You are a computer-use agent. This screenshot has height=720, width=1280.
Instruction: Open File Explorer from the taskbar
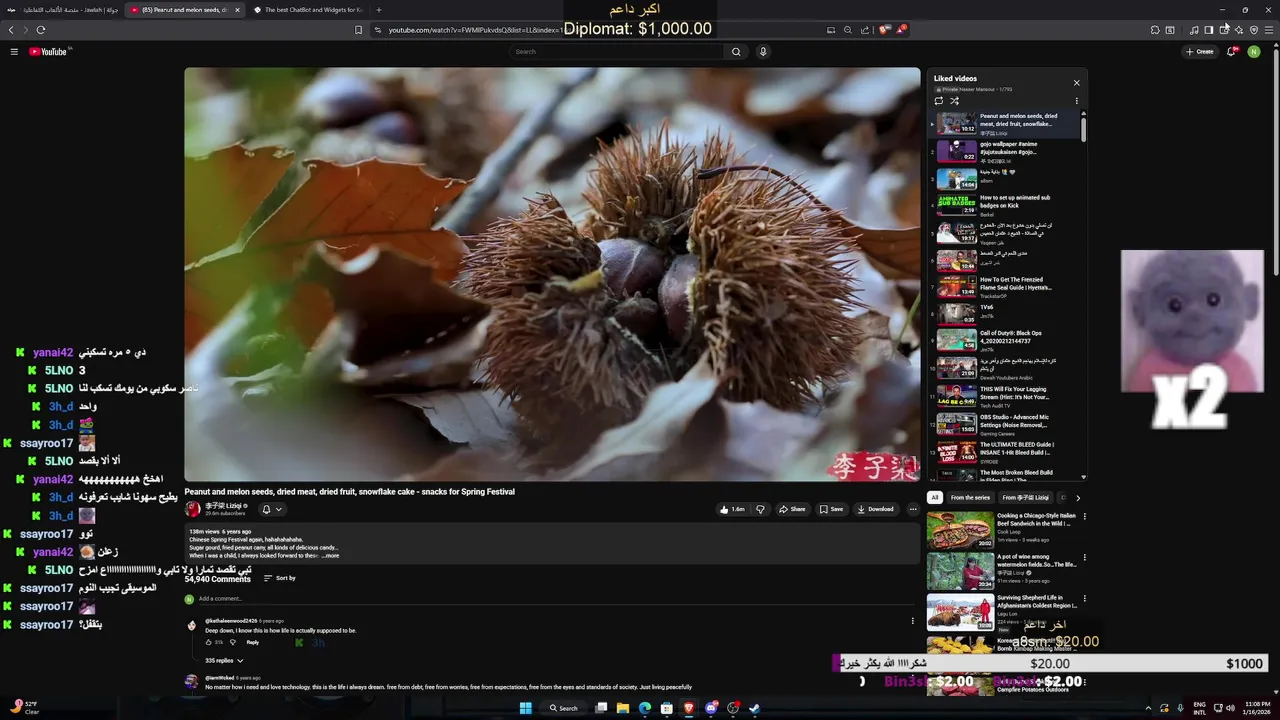tap(622, 708)
